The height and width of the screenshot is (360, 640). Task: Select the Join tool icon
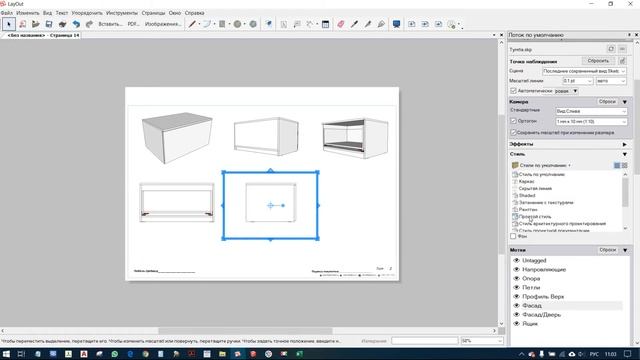(381, 24)
